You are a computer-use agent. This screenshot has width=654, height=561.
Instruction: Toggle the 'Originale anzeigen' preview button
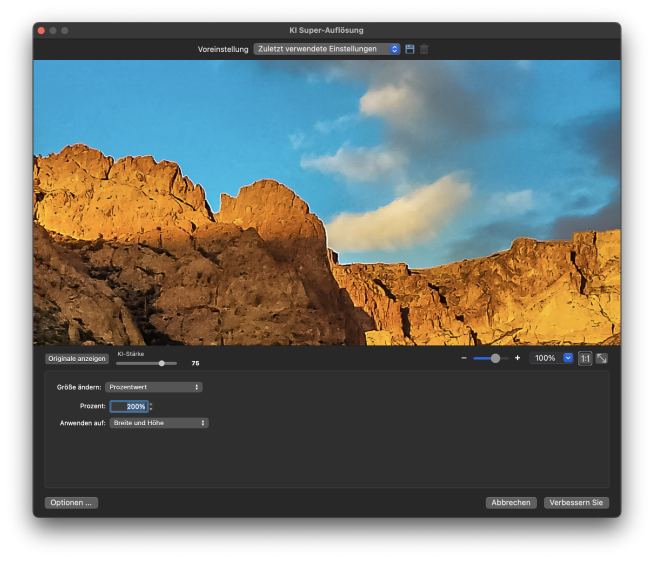[76, 358]
